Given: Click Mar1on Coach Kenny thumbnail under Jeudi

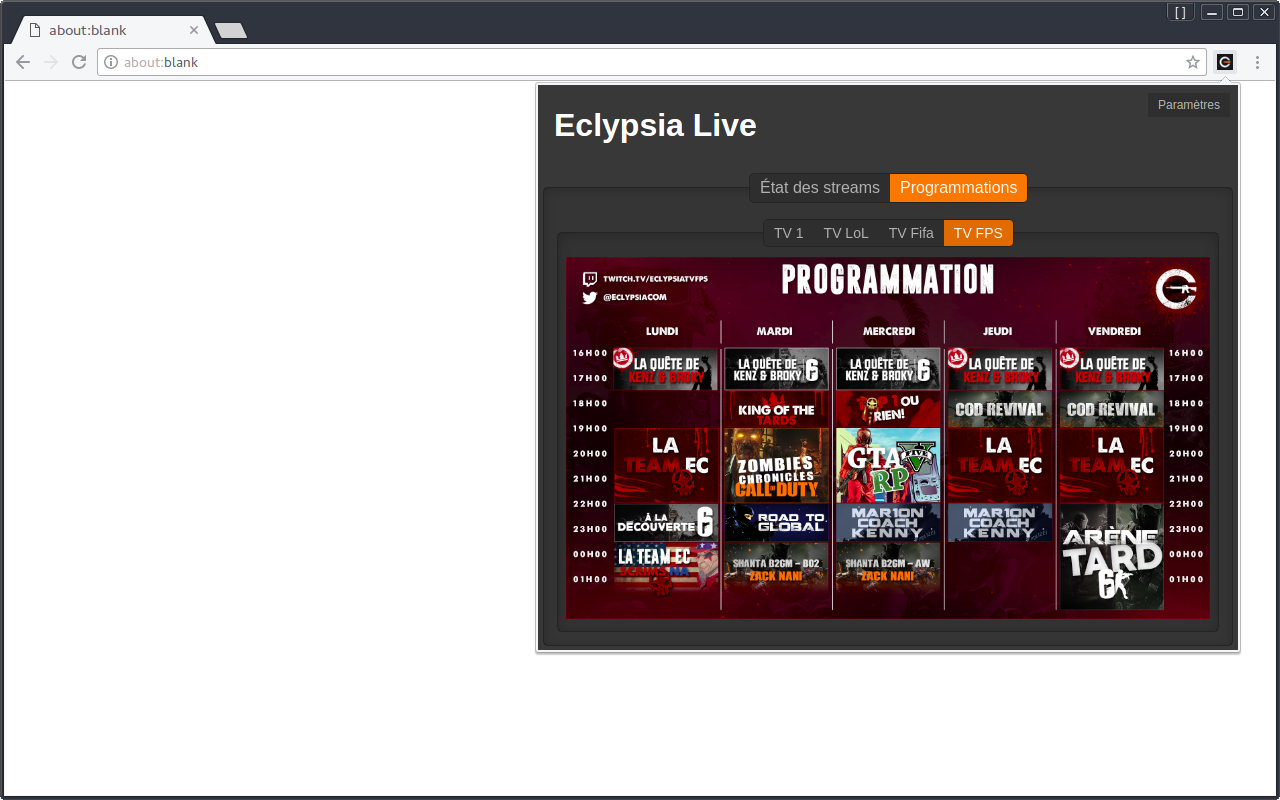Looking at the screenshot, I should coord(999,523).
